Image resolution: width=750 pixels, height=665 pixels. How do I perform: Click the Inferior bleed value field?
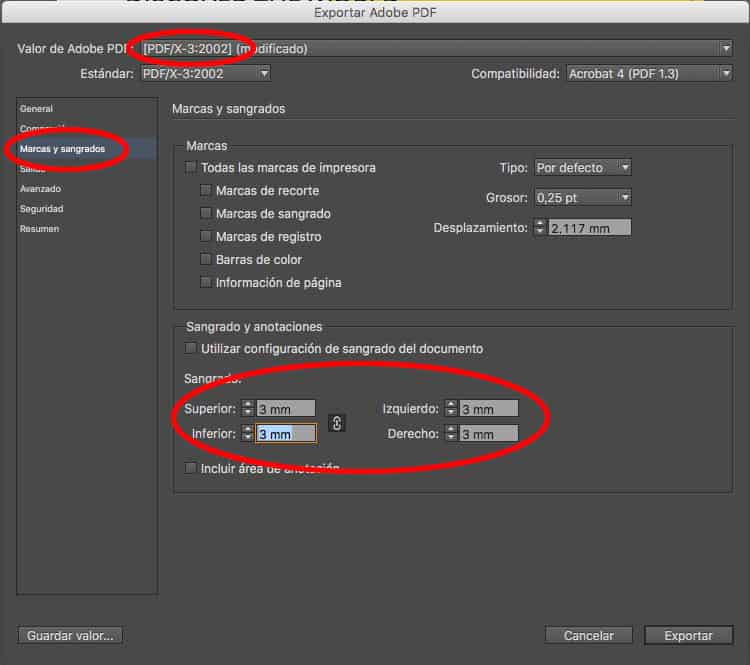[x=286, y=433]
